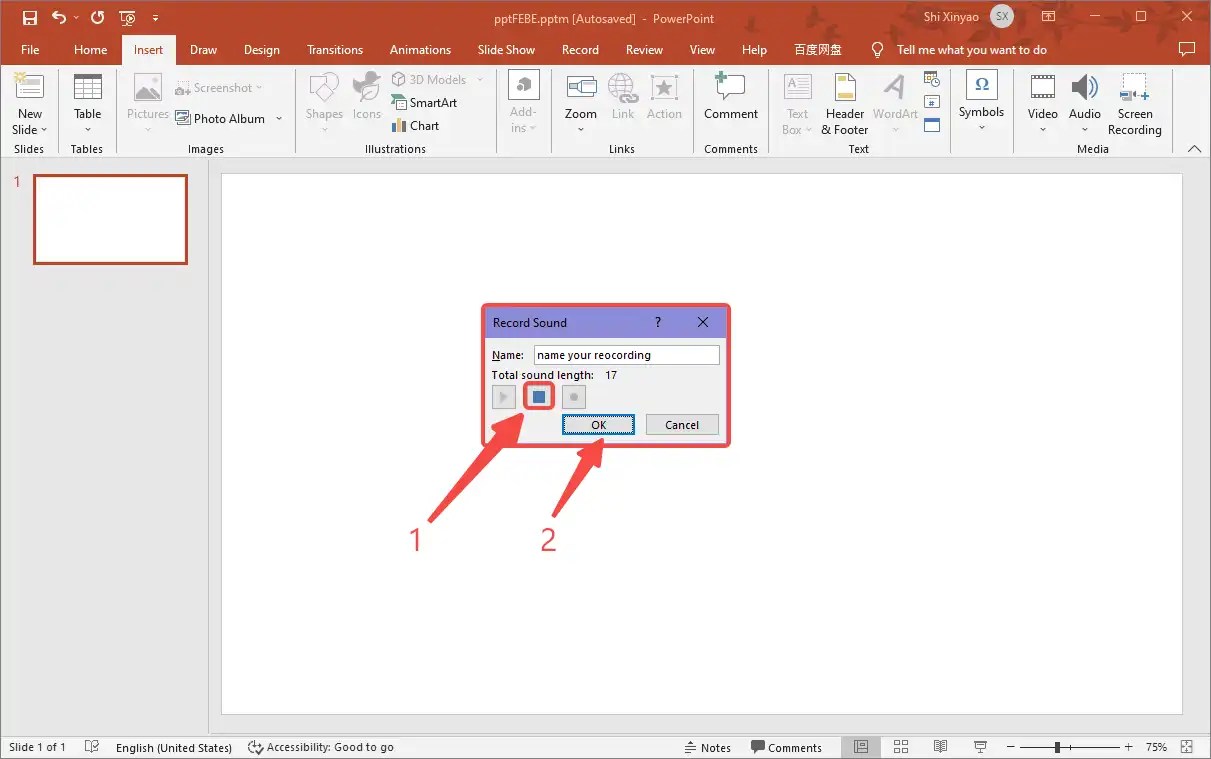
Task: Switch to the Design tab
Action: coord(262,49)
